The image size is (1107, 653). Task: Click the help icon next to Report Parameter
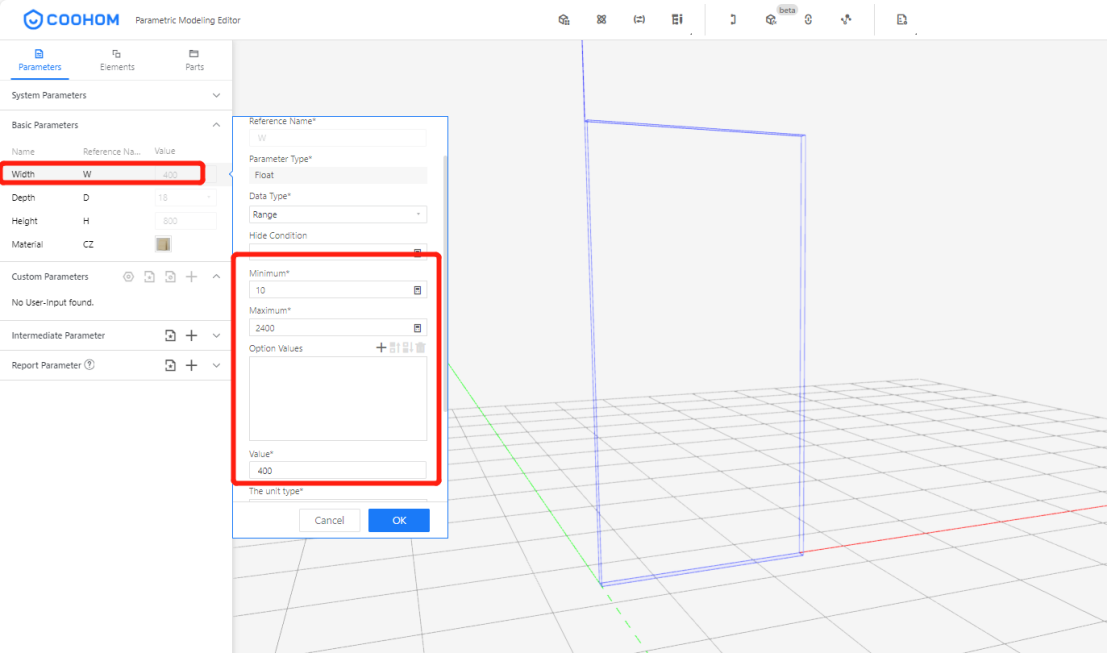[x=89, y=366]
